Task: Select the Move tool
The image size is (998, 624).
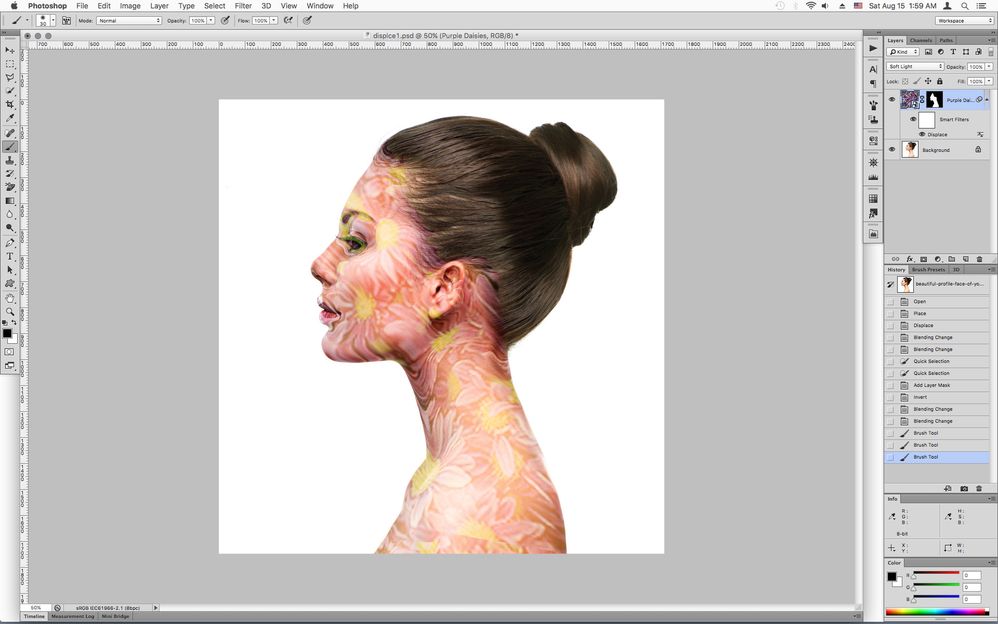Action: click(11, 49)
